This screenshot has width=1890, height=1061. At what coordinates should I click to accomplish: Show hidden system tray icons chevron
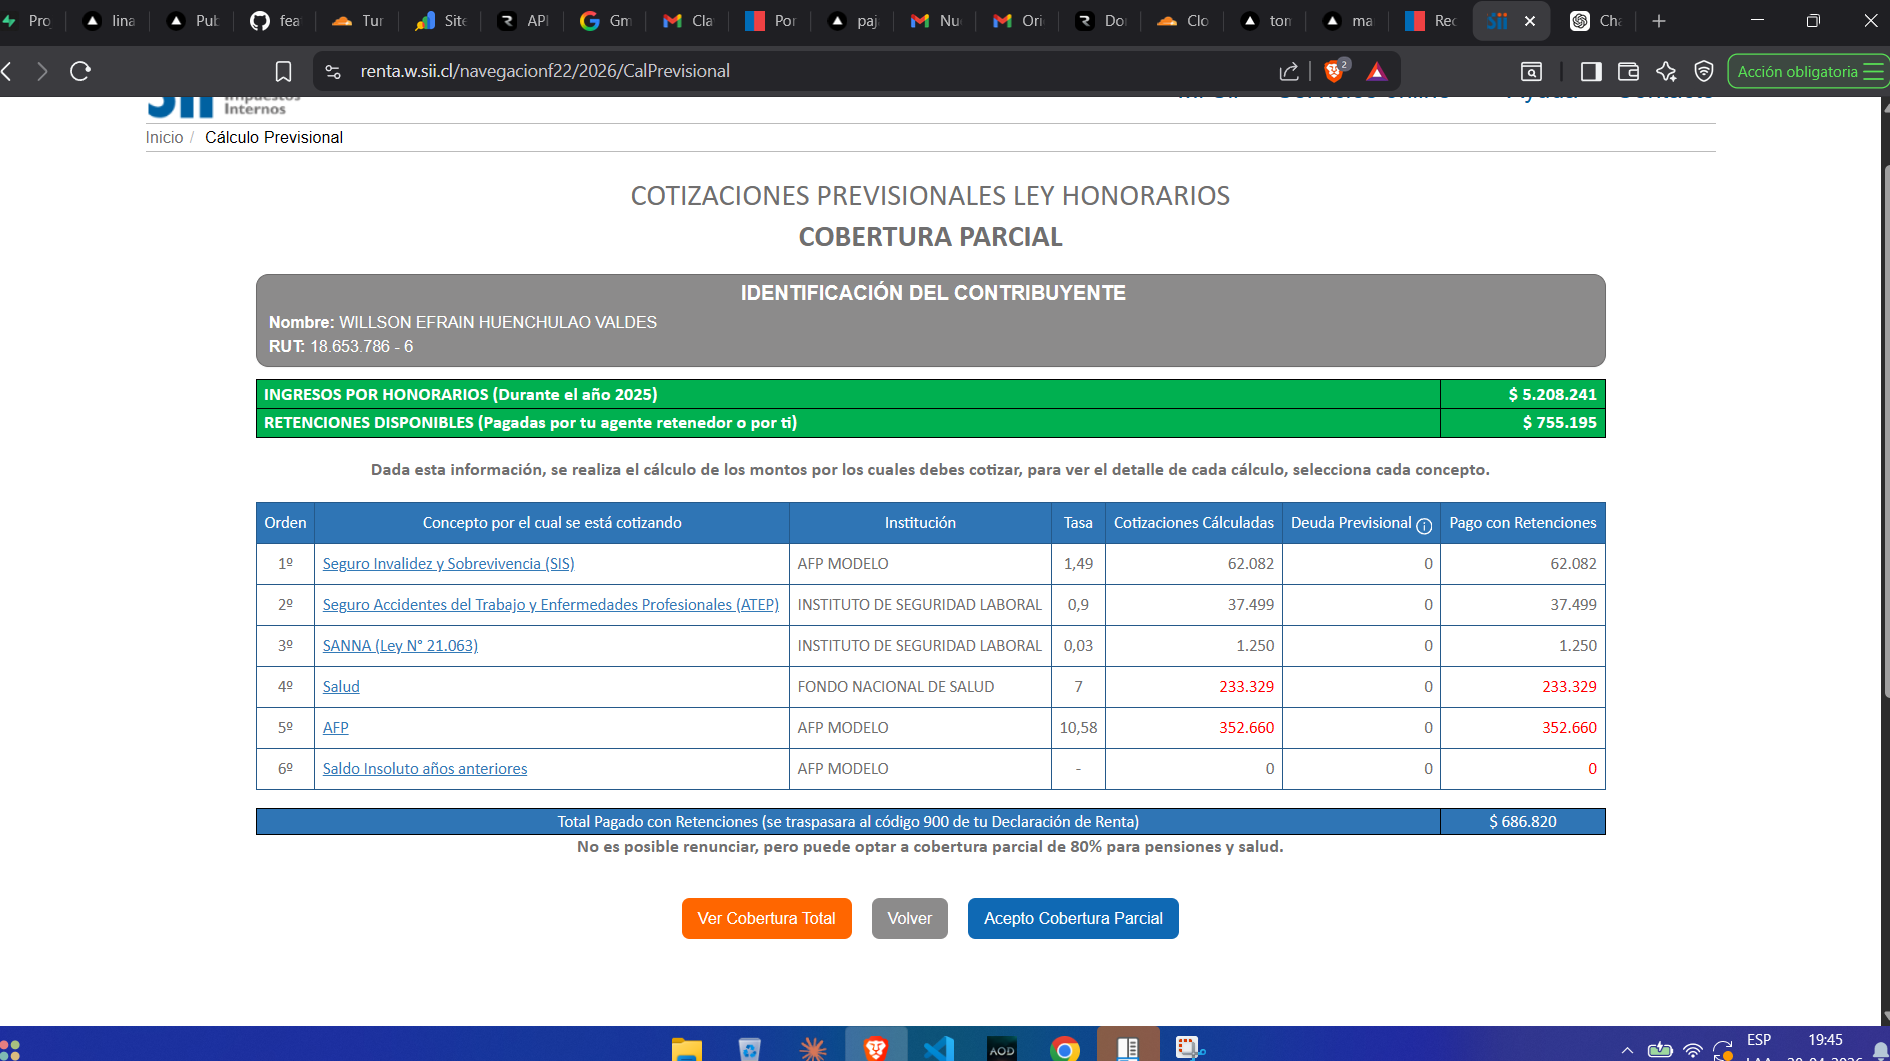[1627, 1050]
